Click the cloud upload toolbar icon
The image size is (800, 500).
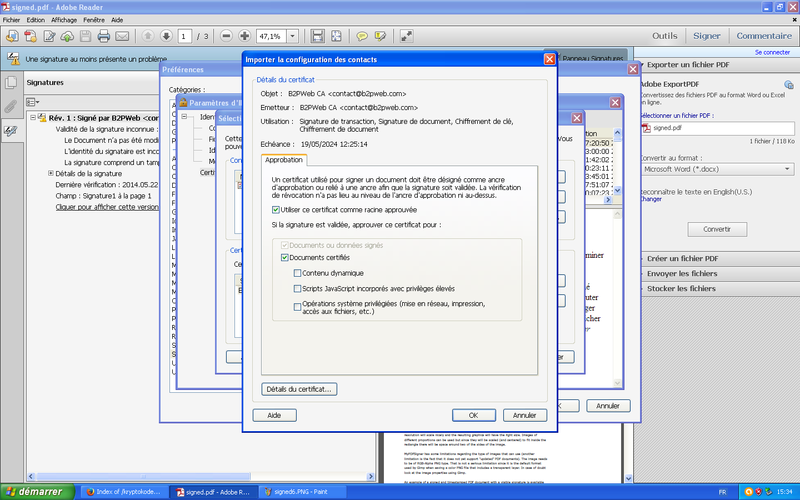click(x=67, y=36)
